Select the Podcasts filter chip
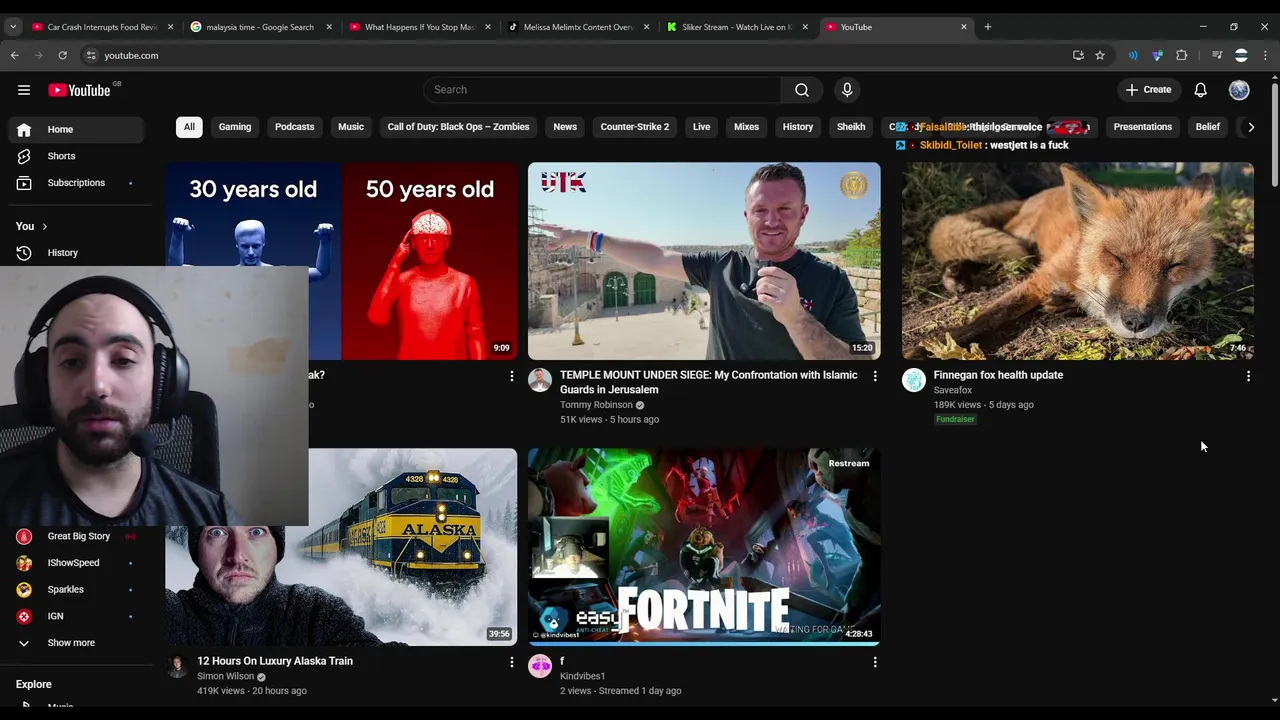This screenshot has width=1280, height=720. point(294,127)
